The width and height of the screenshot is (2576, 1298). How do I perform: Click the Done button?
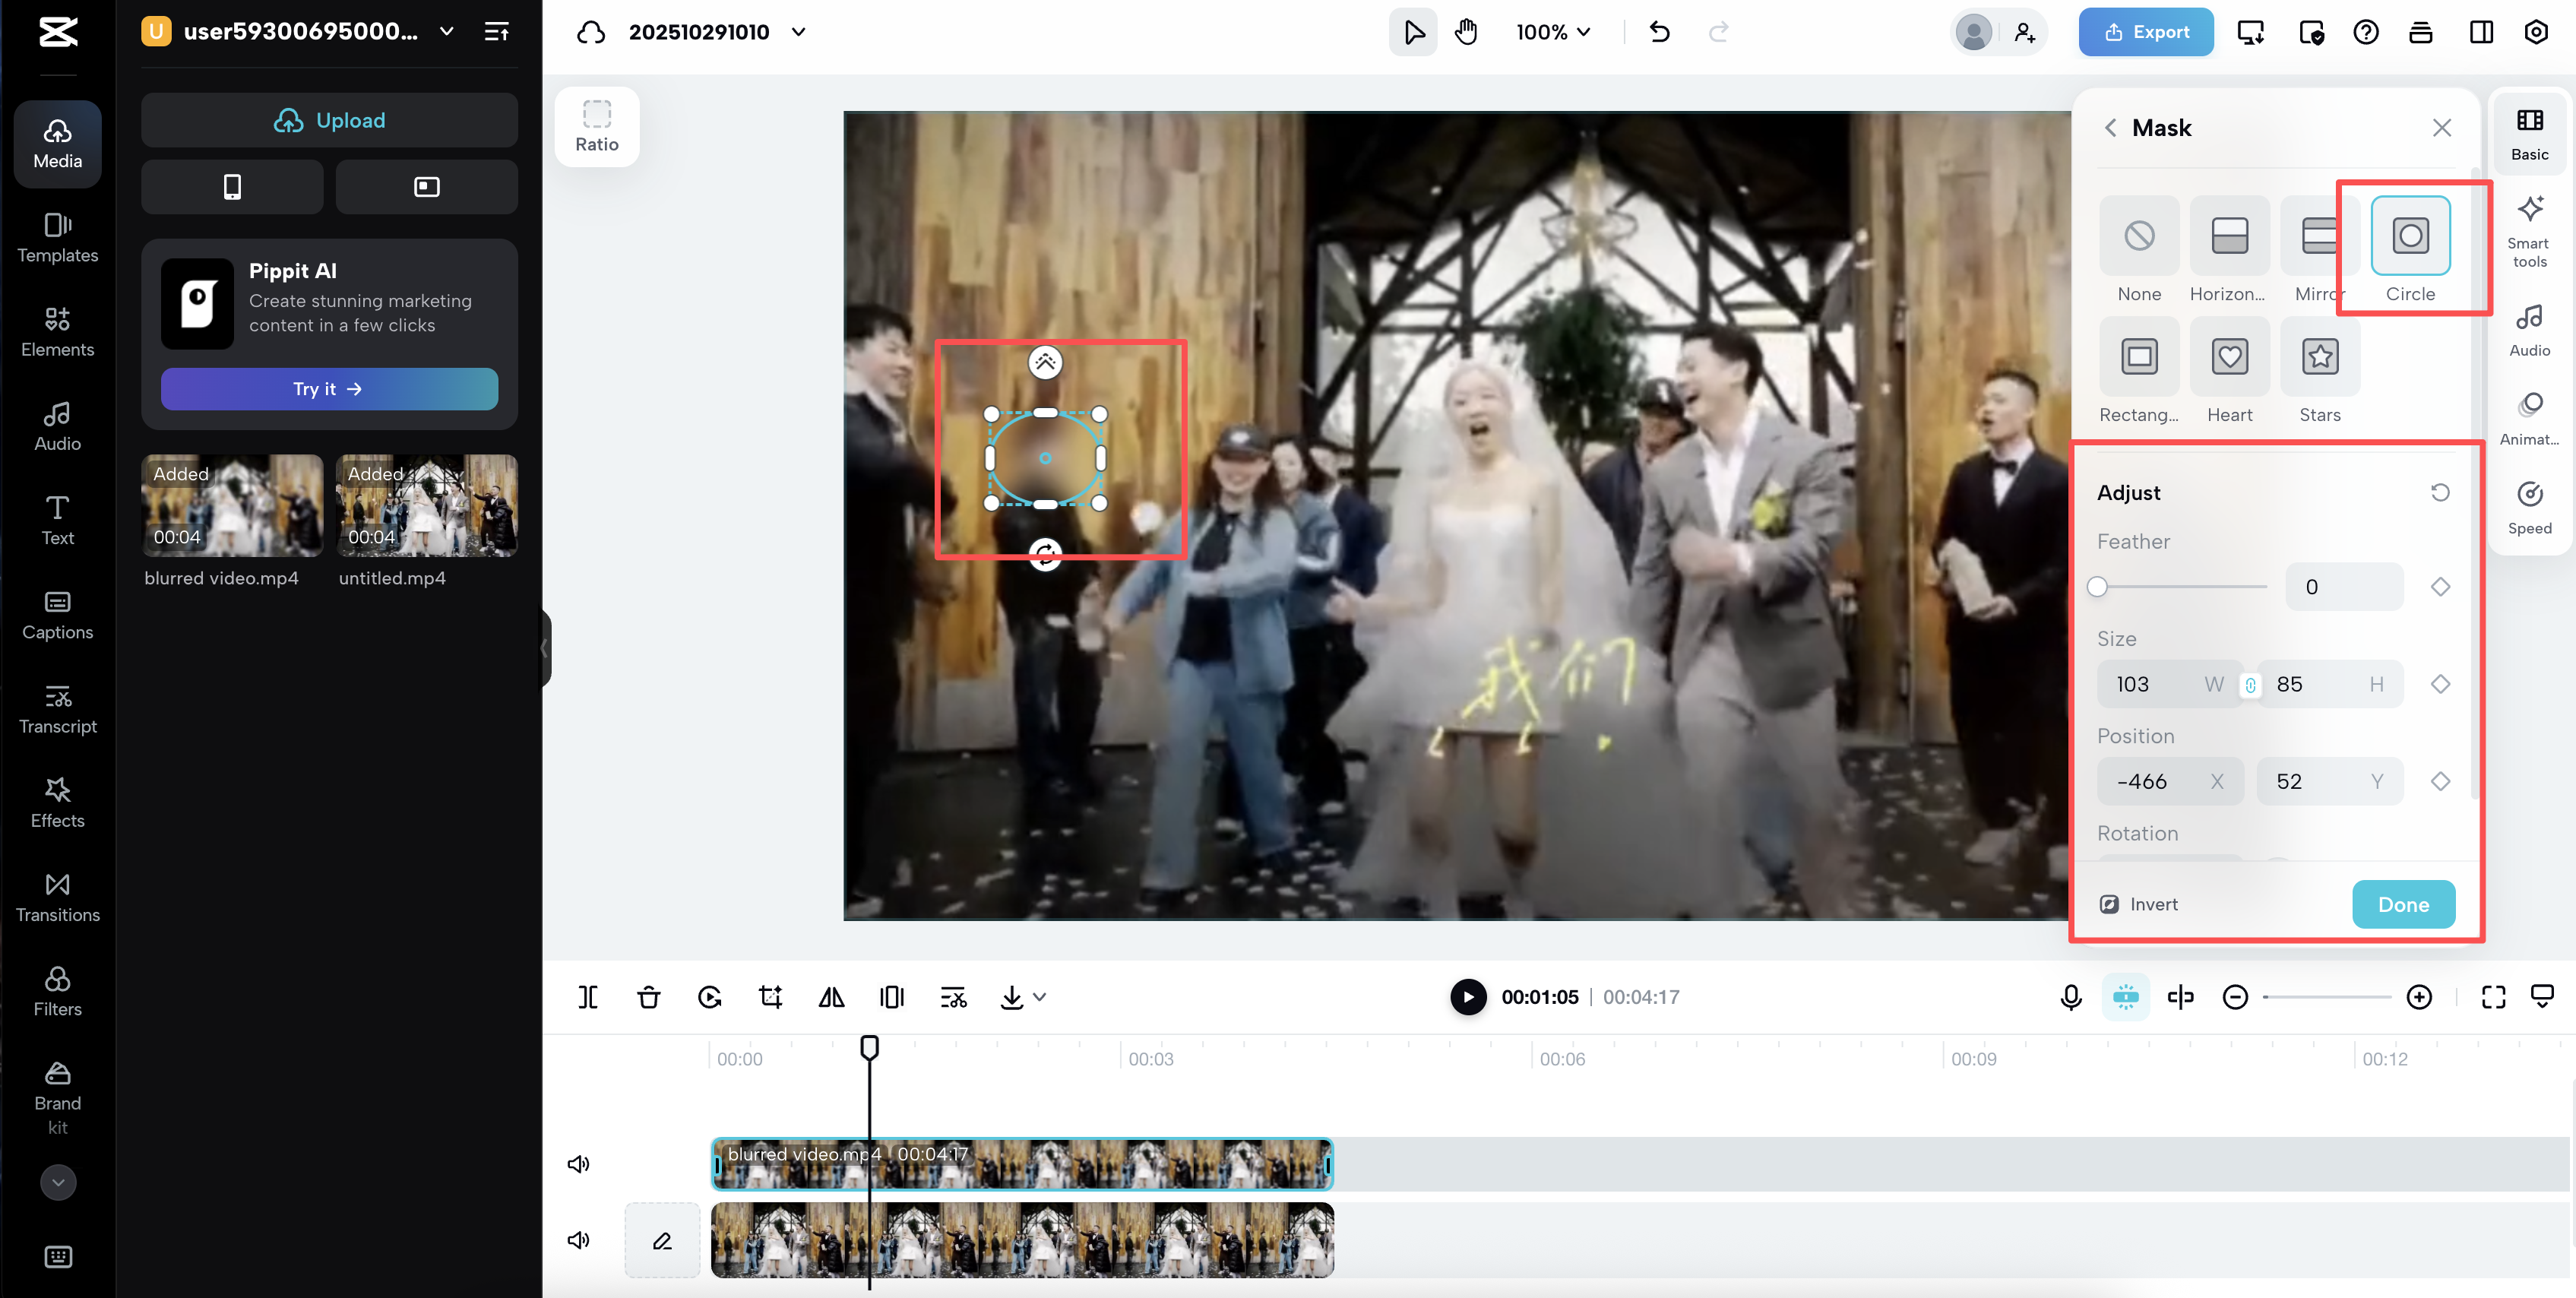coord(2402,904)
